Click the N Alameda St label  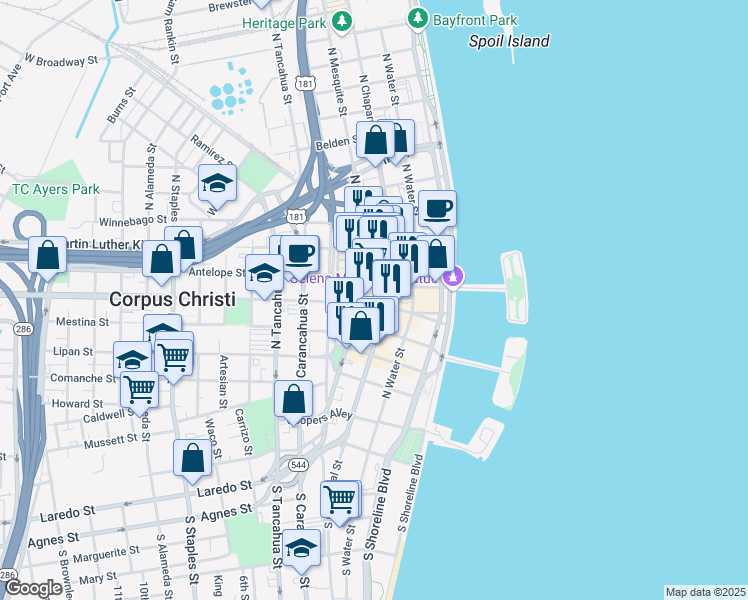tap(150, 177)
